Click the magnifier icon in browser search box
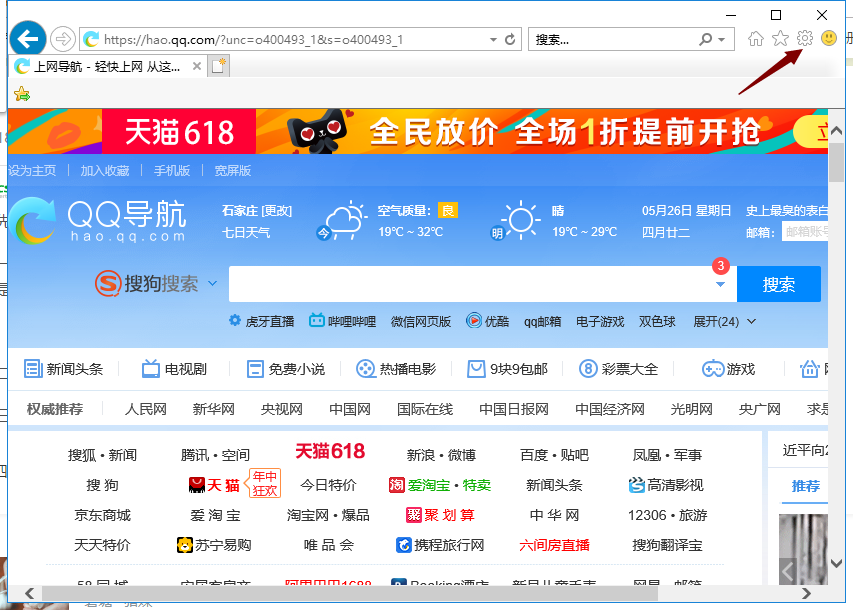The width and height of the screenshot is (853, 610). 706,39
